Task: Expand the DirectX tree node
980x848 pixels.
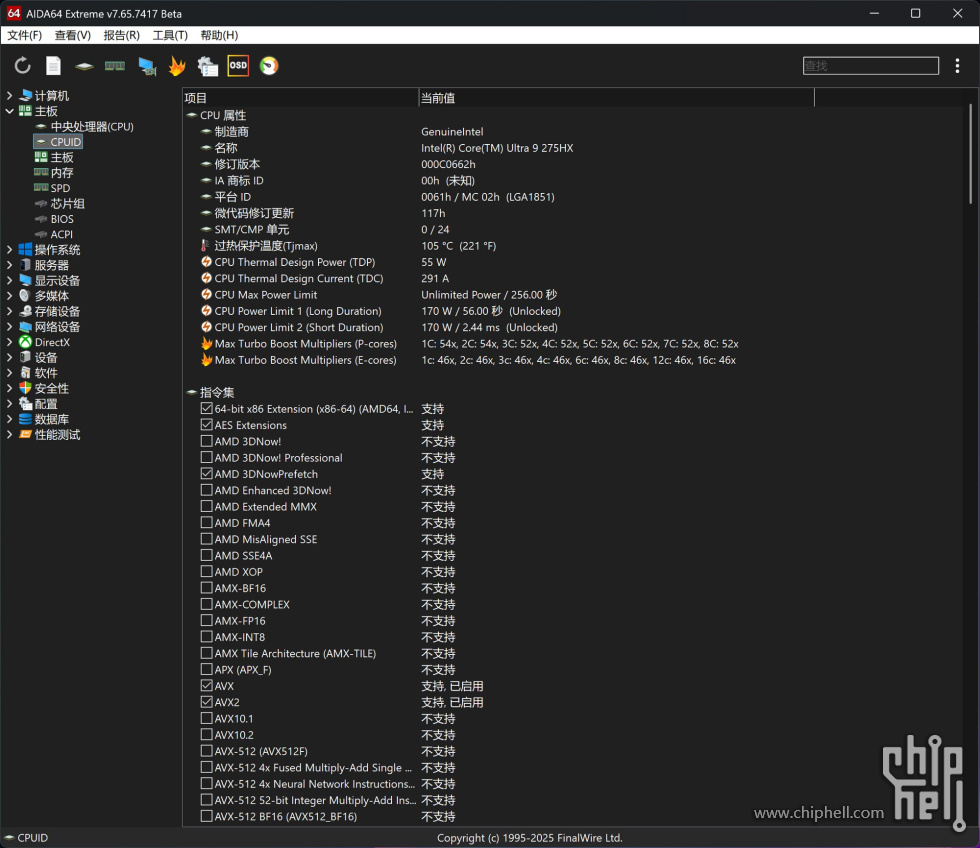Action: click(x=9, y=342)
